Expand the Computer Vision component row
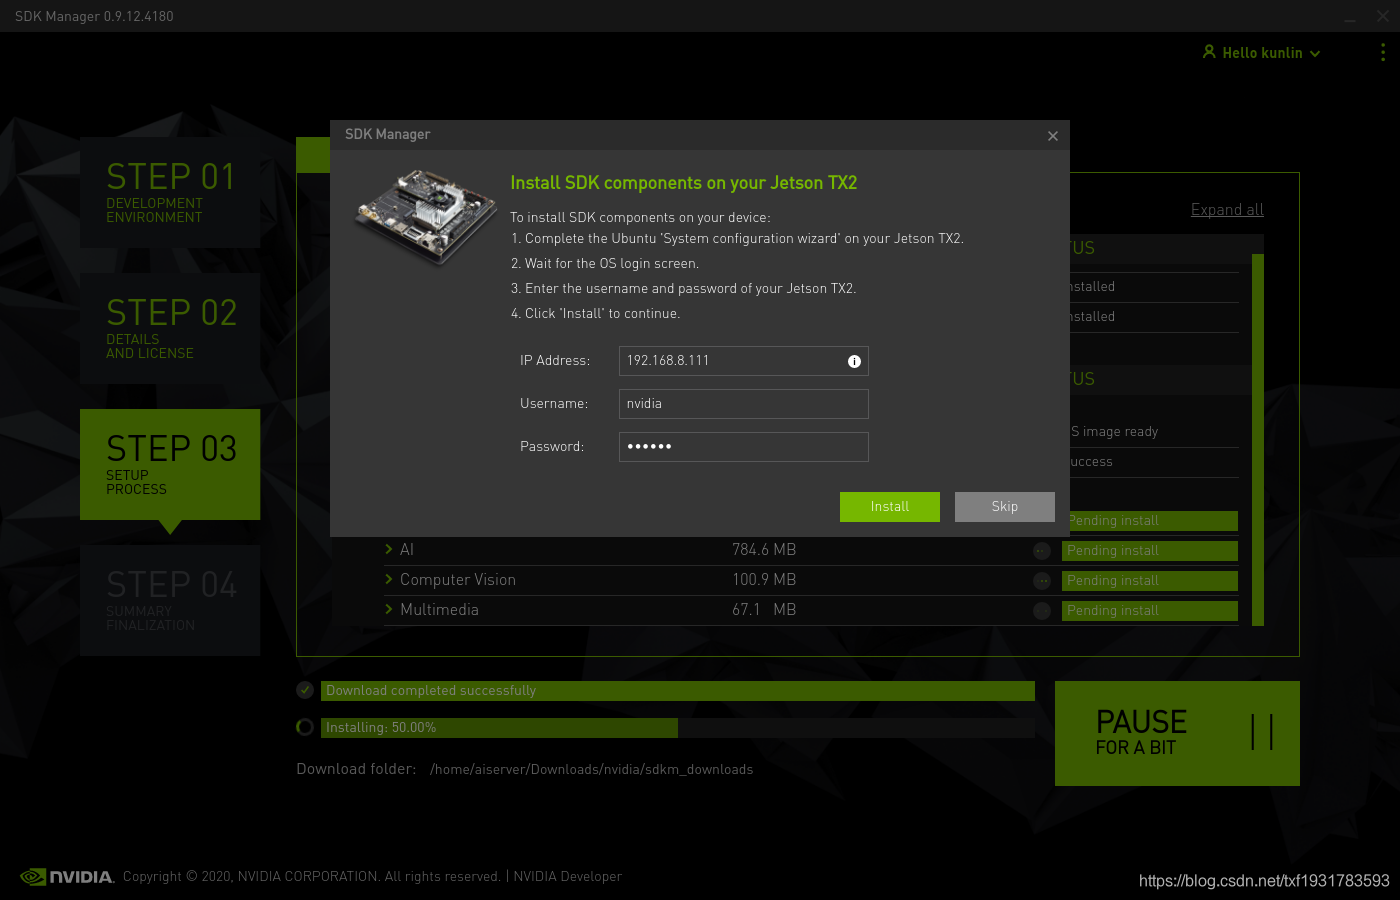The width and height of the screenshot is (1400, 900). coord(389,579)
